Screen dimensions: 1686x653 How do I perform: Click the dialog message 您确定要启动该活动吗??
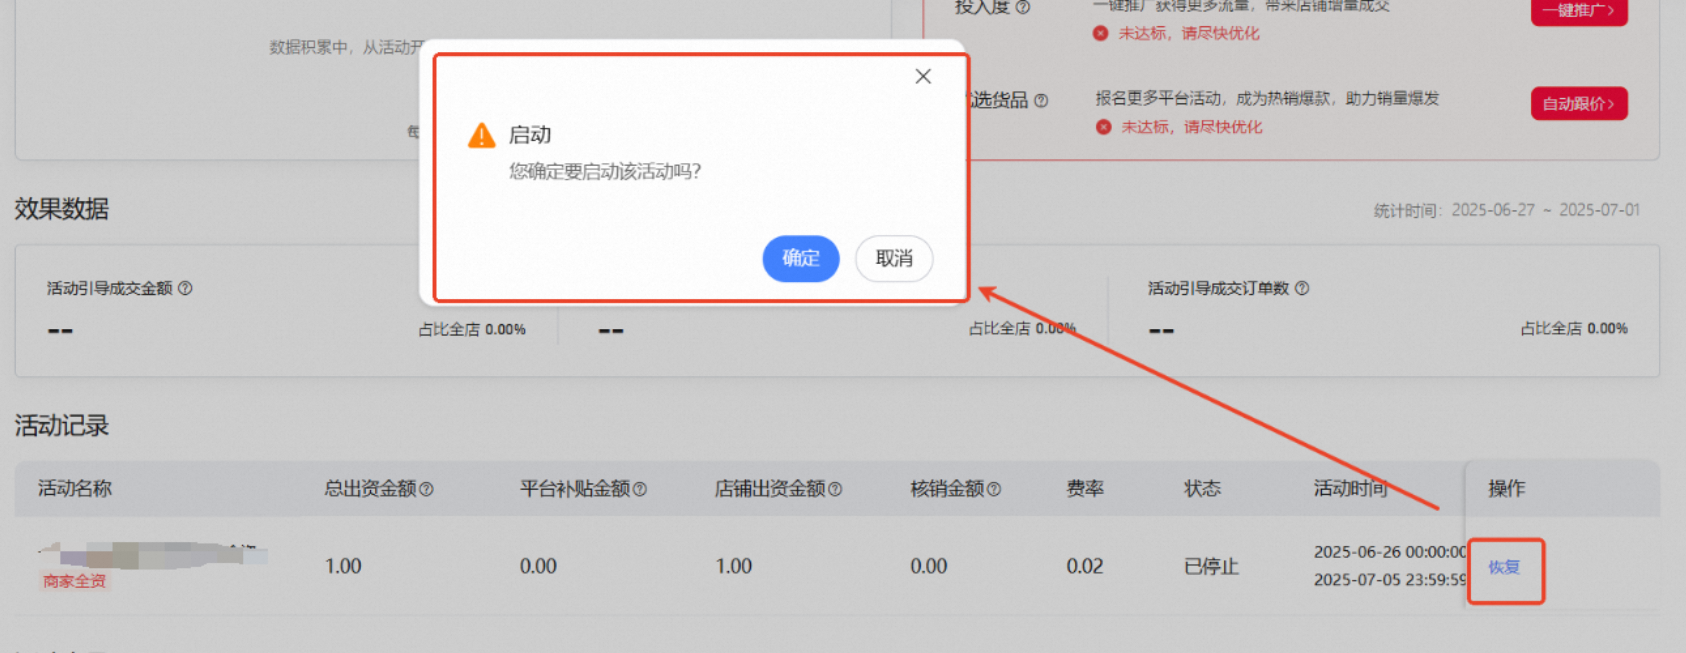605,172
